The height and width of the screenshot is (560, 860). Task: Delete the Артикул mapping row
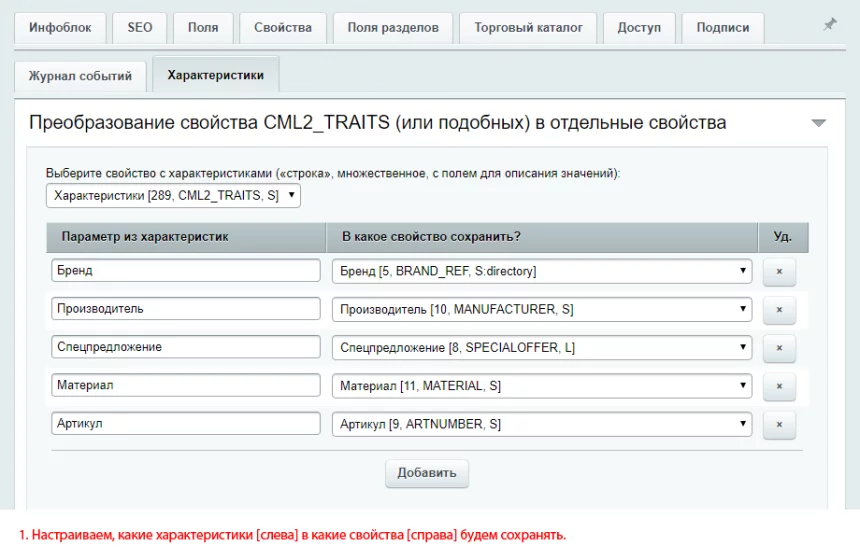point(779,424)
